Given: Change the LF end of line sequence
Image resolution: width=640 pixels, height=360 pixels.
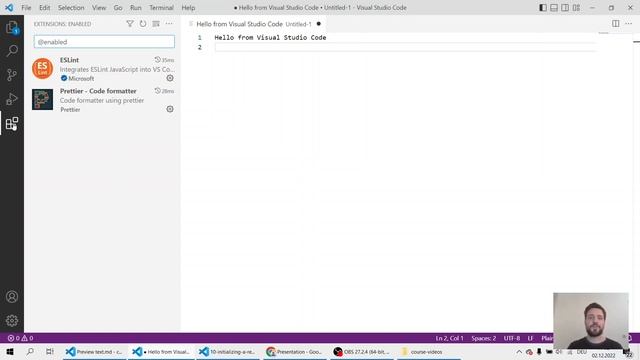Looking at the screenshot, I should (530, 338).
